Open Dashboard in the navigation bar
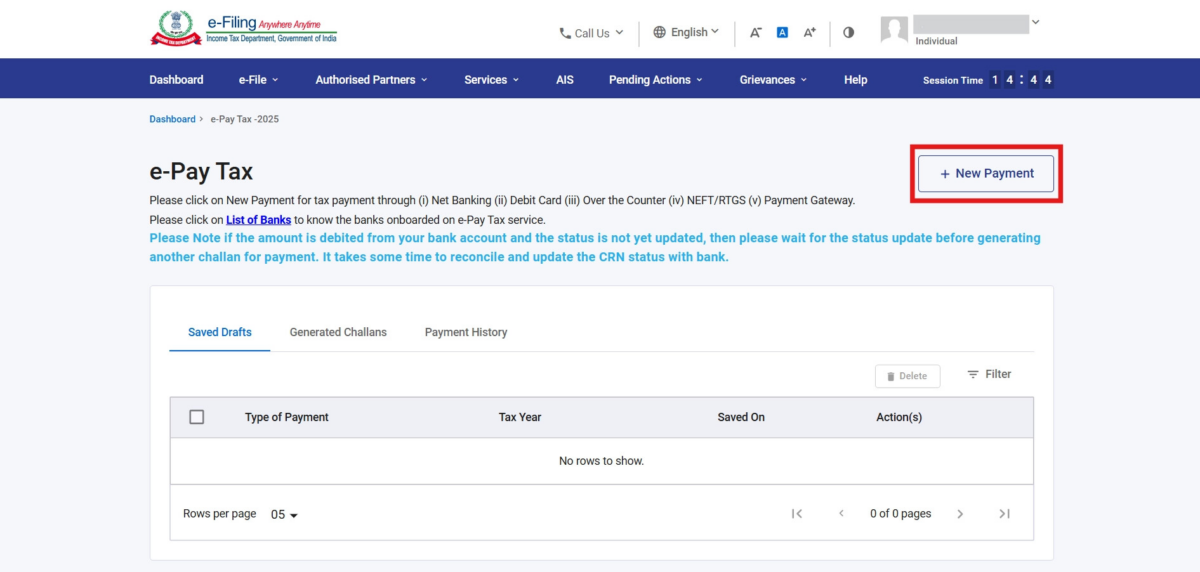1200x572 pixels. coord(176,80)
